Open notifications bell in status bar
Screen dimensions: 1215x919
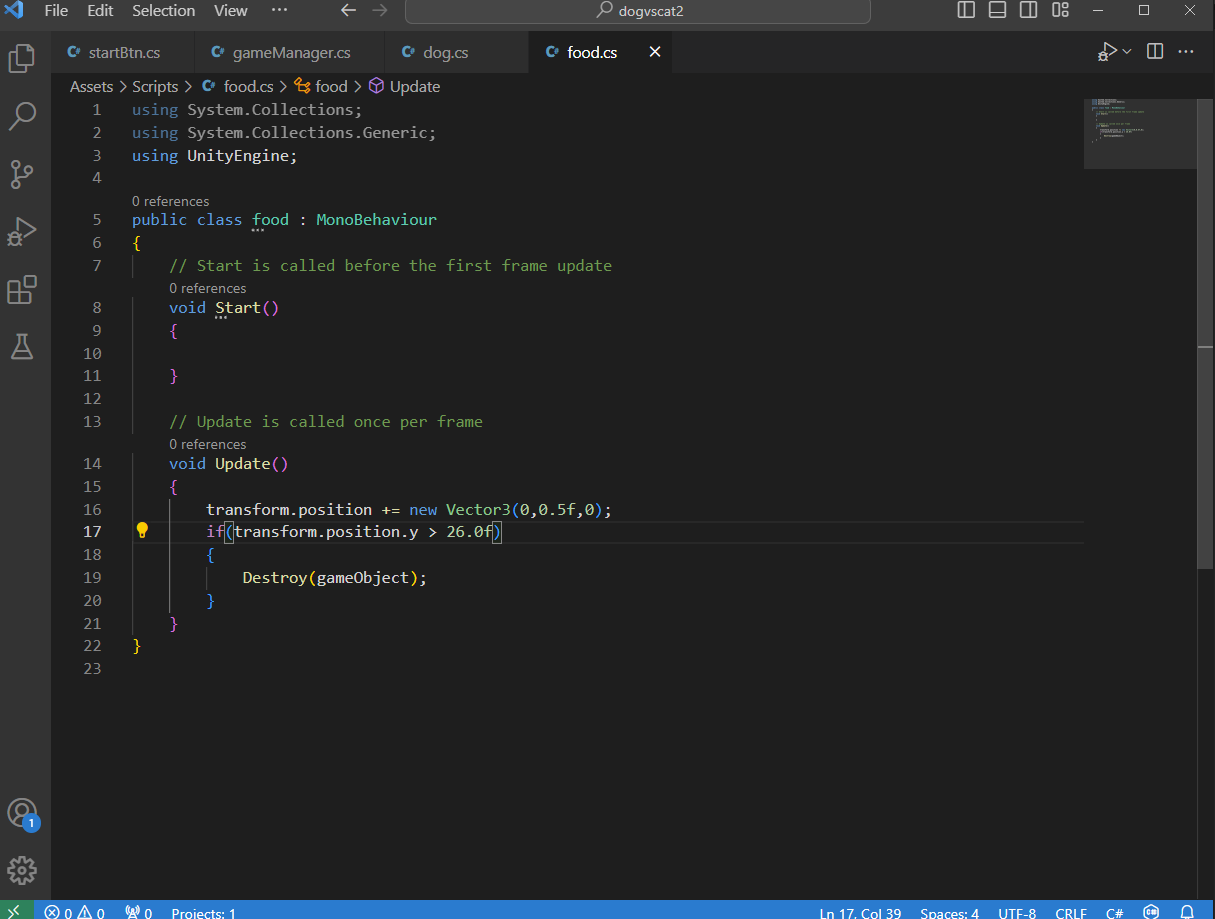[x=1187, y=912]
